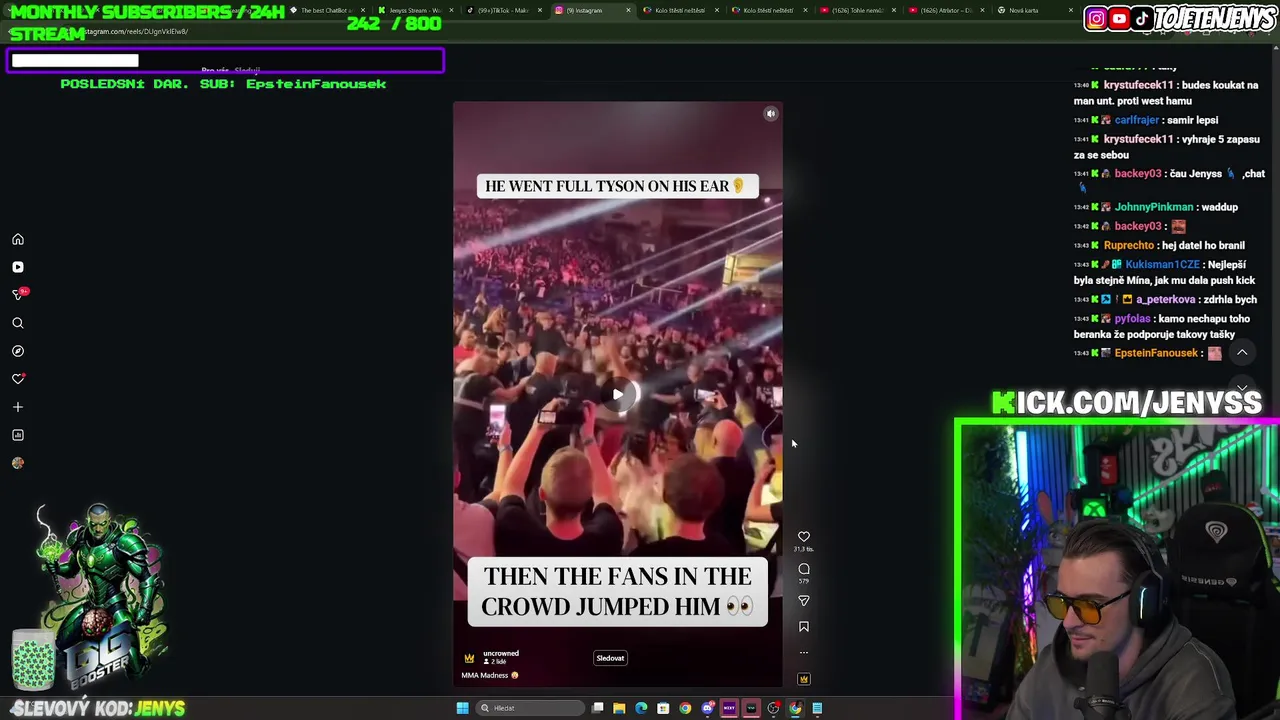Expand chat with the down chevron
The width and height of the screenshot is (1280, 720).
tap(1242, 388)
